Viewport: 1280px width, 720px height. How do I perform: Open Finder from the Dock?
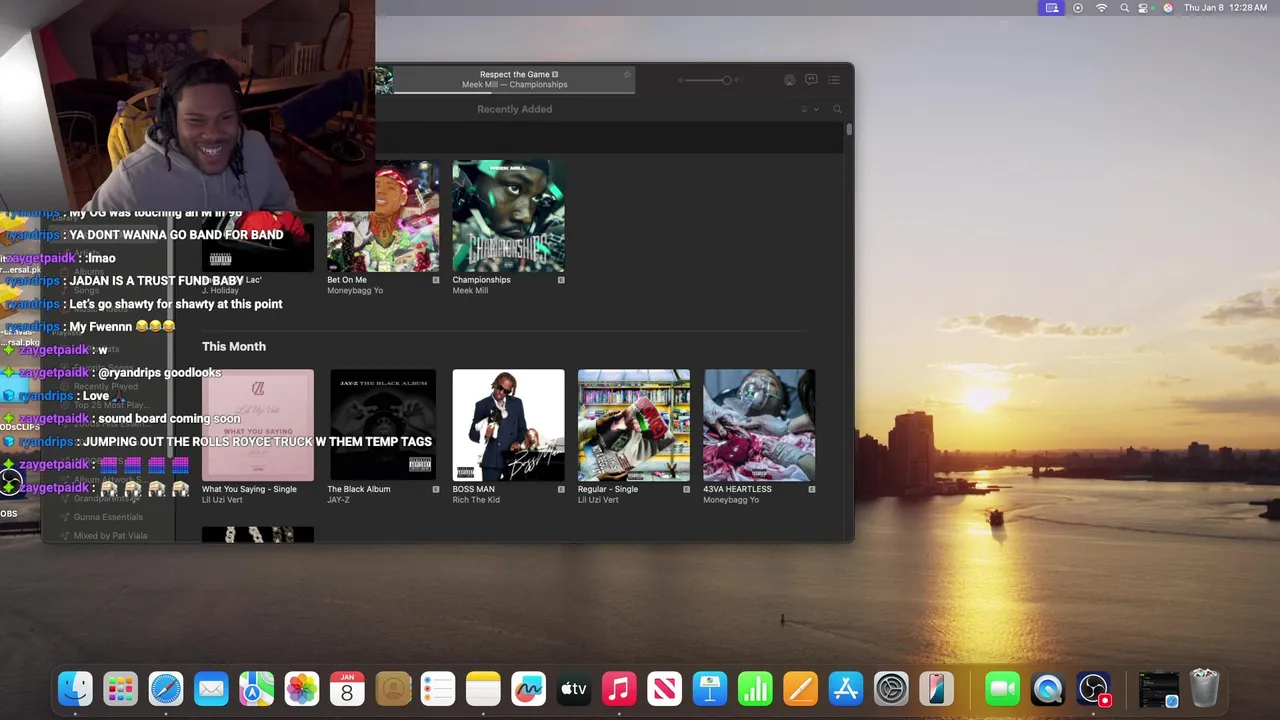pos(75,688)
